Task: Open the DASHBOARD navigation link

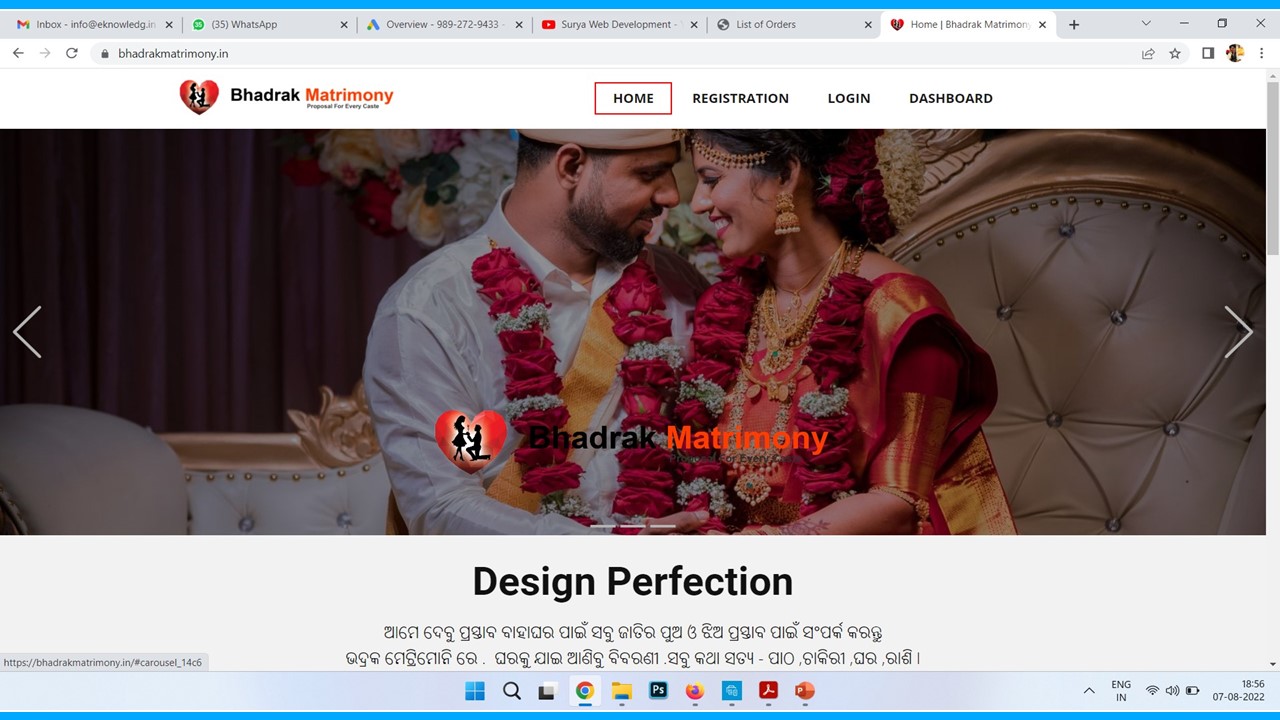Action: coord(950,98)
